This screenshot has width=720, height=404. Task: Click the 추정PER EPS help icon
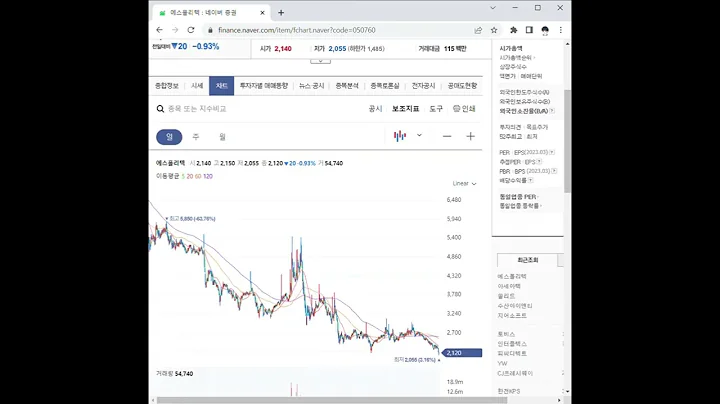tap(539, 162)
